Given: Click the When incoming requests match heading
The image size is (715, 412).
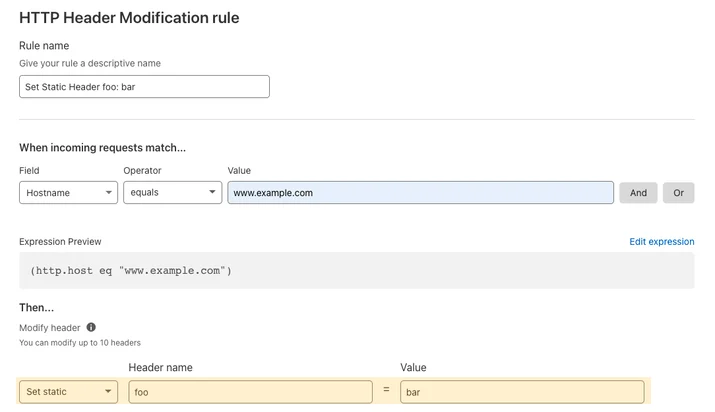Looking at the screenshot, I should point(103,148).
